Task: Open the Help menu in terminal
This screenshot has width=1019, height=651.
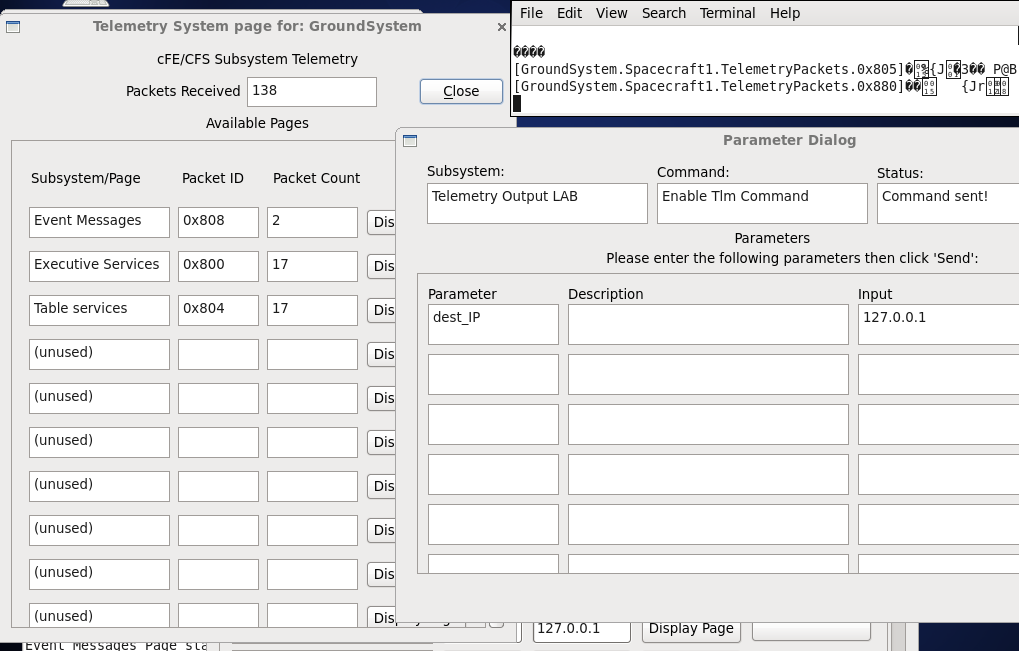Action: (785, 13)
